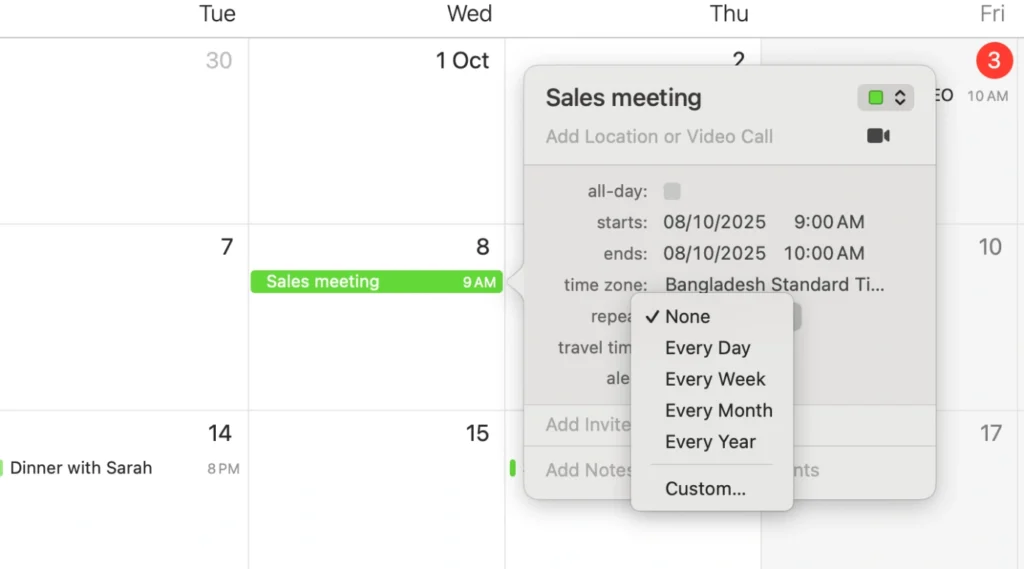Edit the 10:00 AM end time
This screenshot has width=1024, height=569.
[824, 253]
